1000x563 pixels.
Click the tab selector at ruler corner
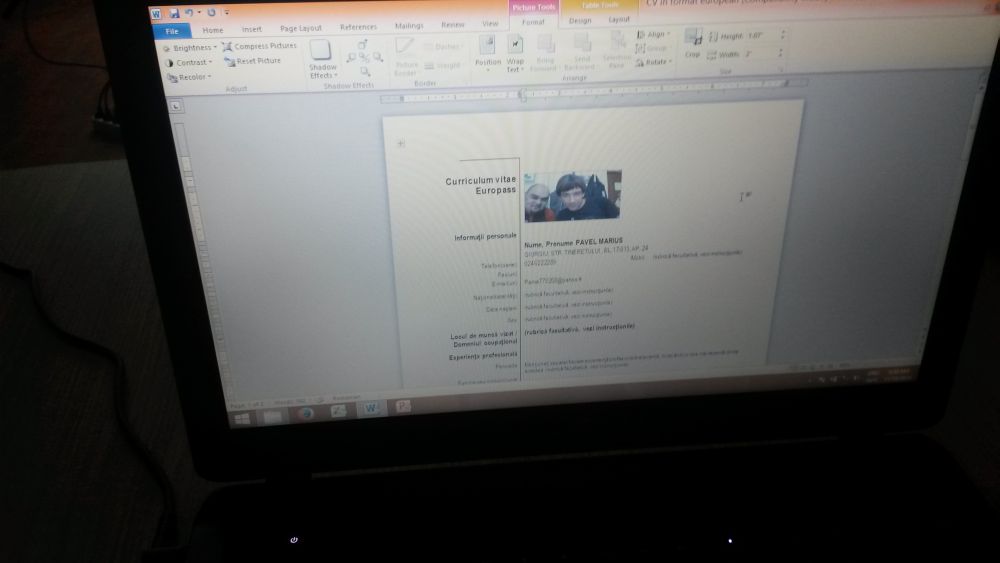pyautogui.click(x=176, y=106)
